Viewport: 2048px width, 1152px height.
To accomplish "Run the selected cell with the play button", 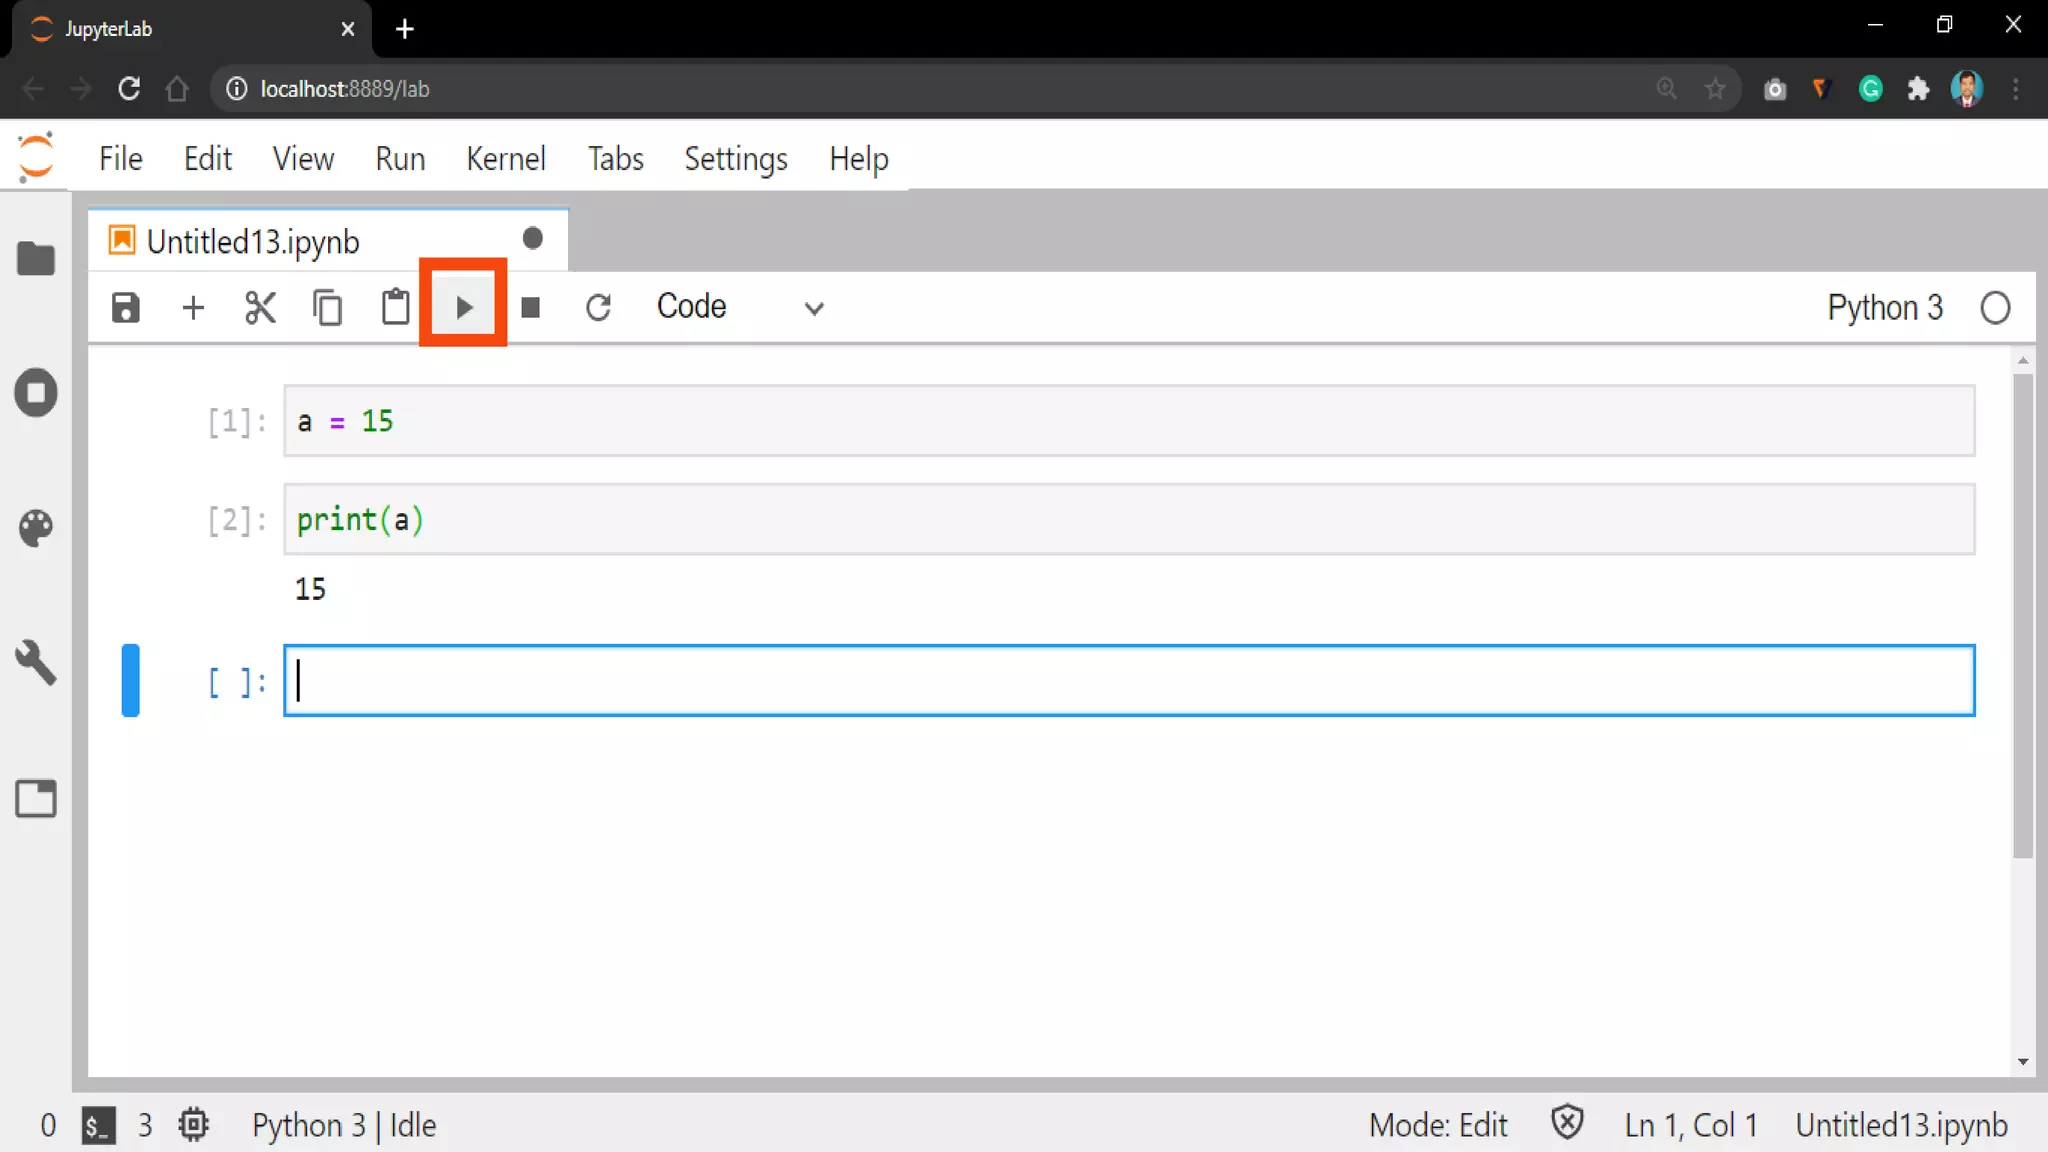I will click(463, 307).
